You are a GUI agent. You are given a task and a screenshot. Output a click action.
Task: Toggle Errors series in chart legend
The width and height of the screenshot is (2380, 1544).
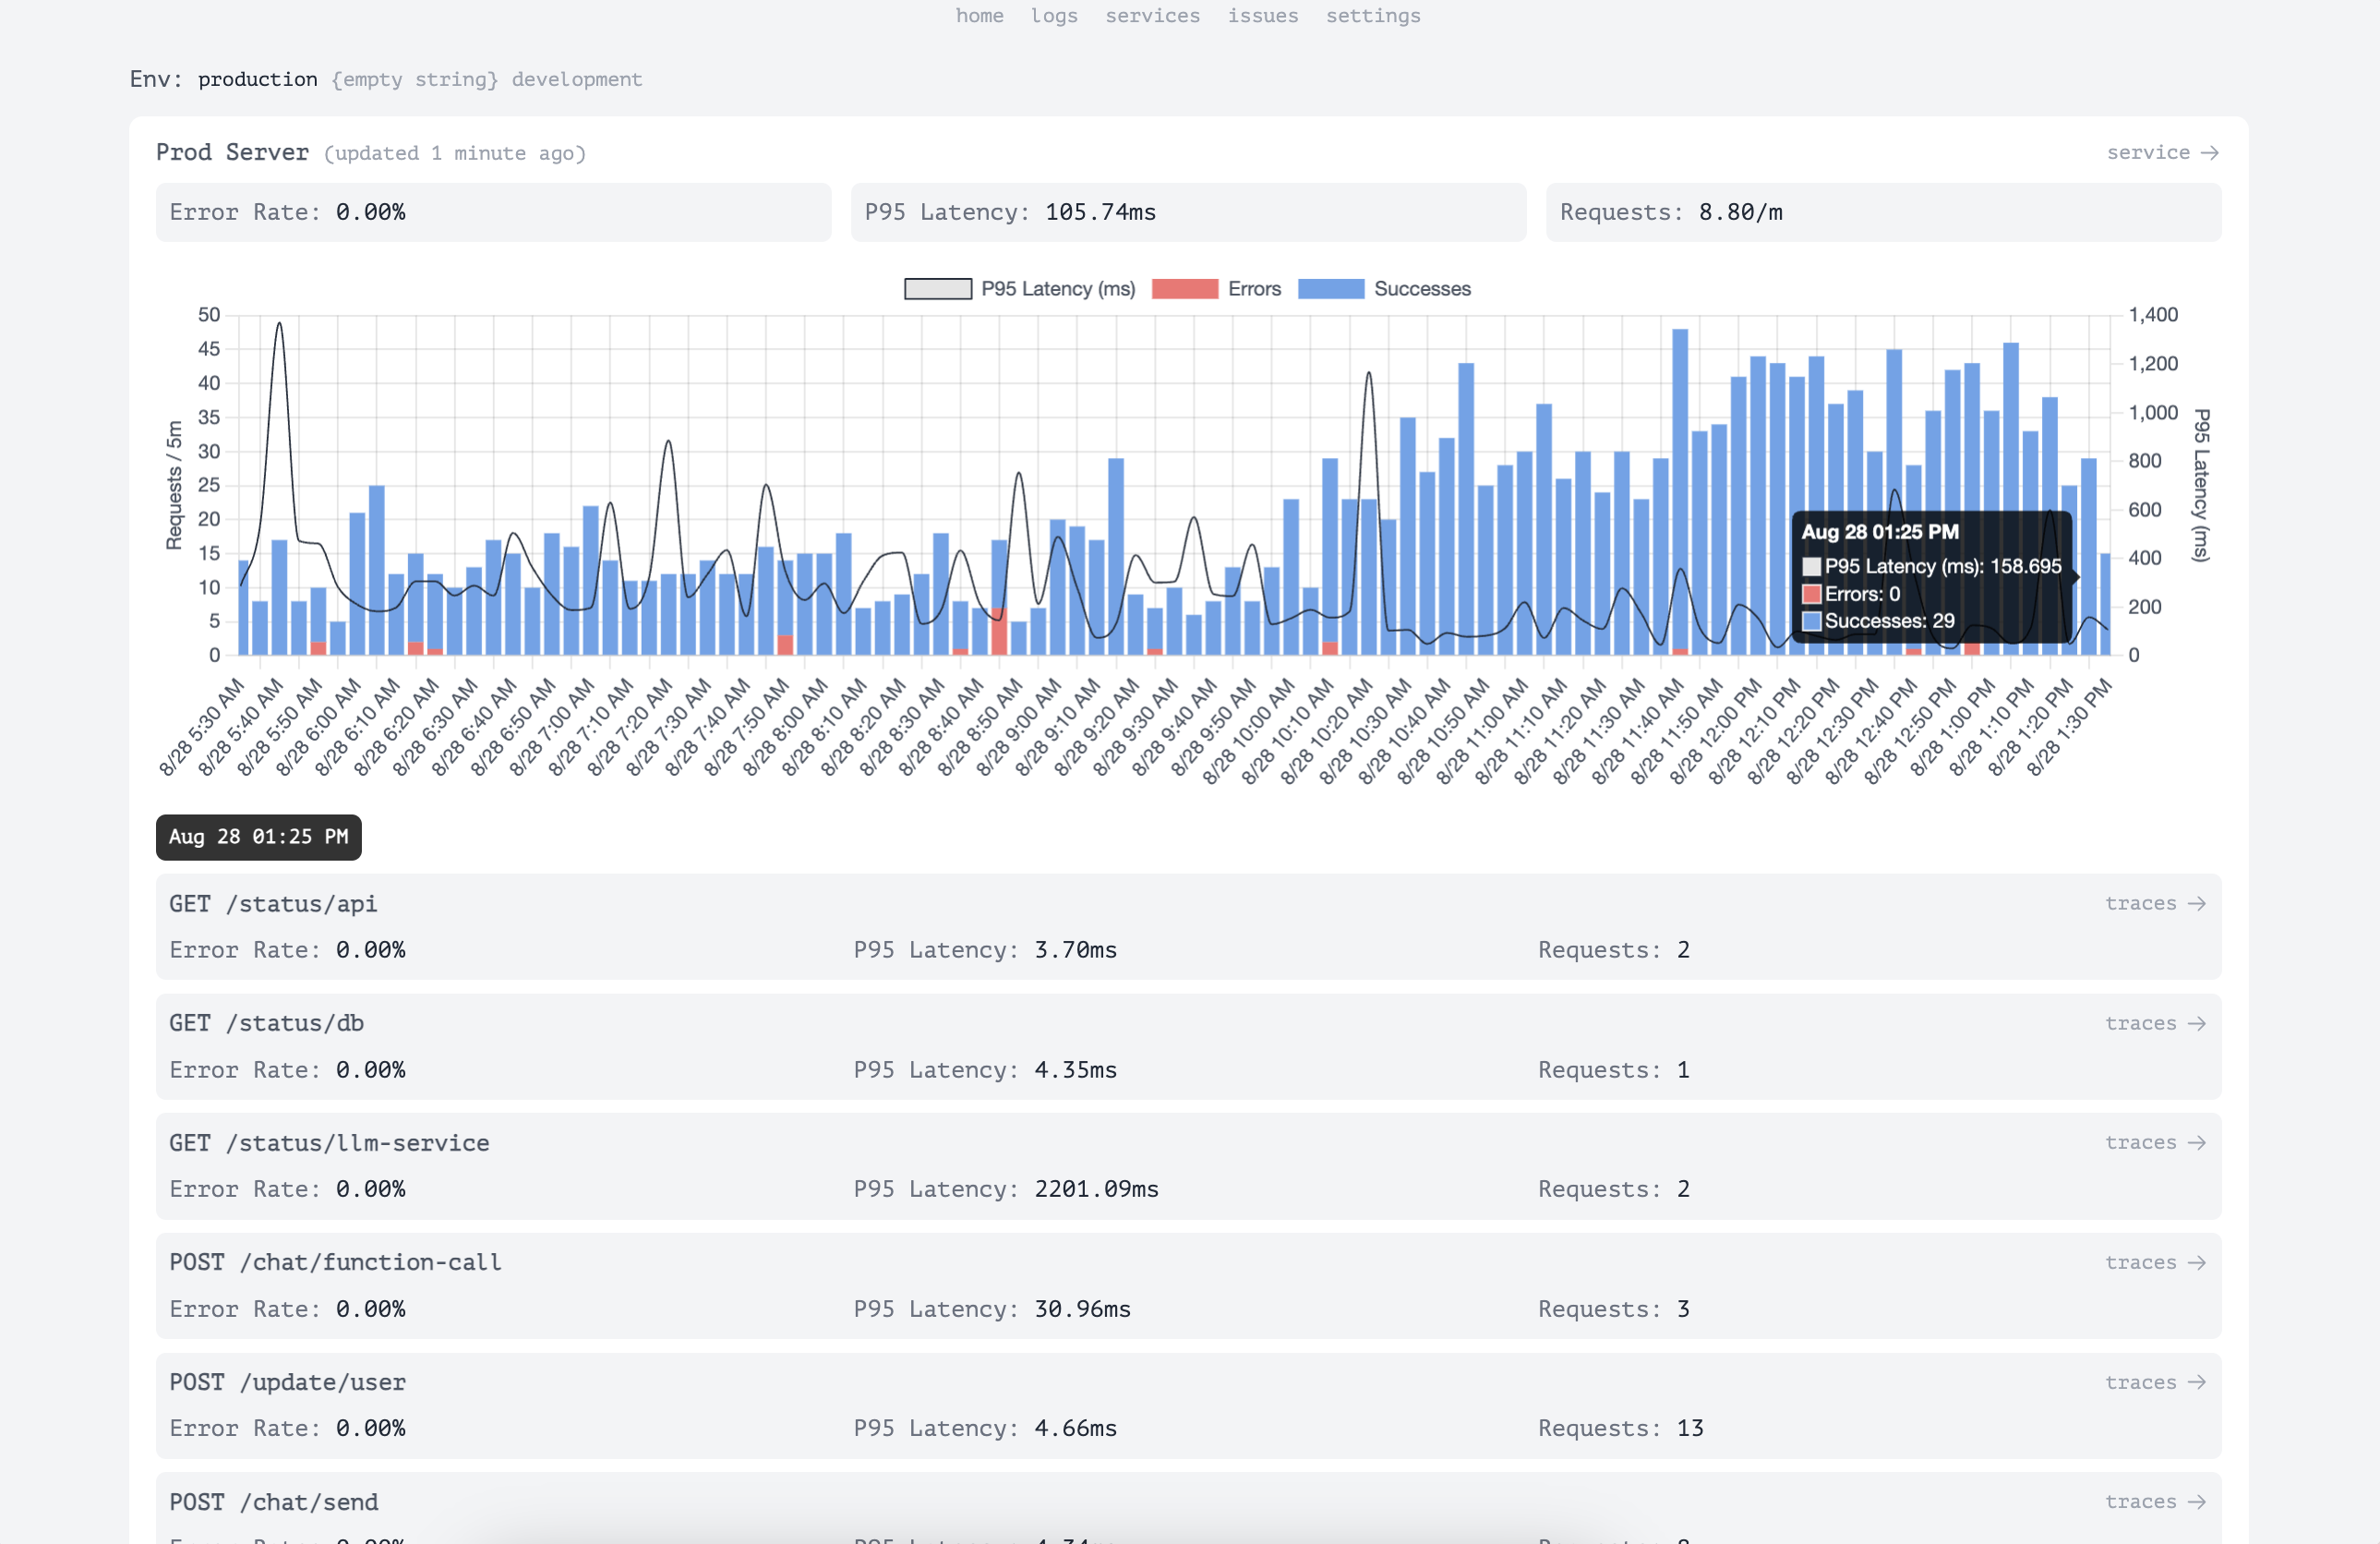(1184, 289)
